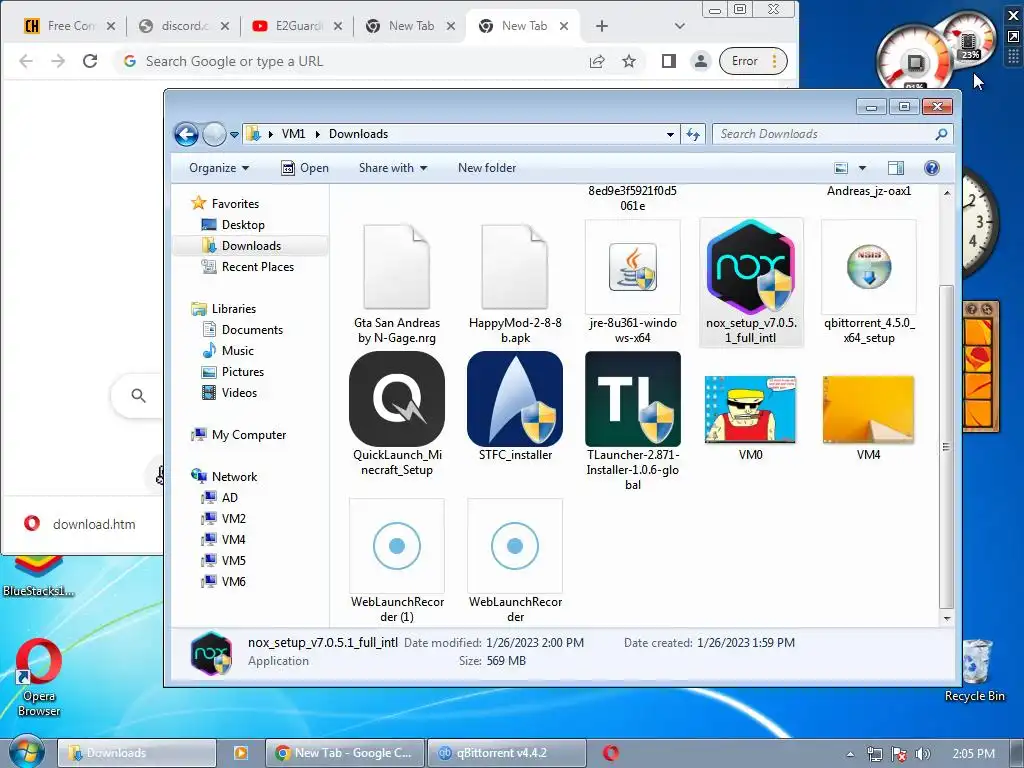
Task: Switch to the Free Con Chrome tab
Action: point(70,26)
